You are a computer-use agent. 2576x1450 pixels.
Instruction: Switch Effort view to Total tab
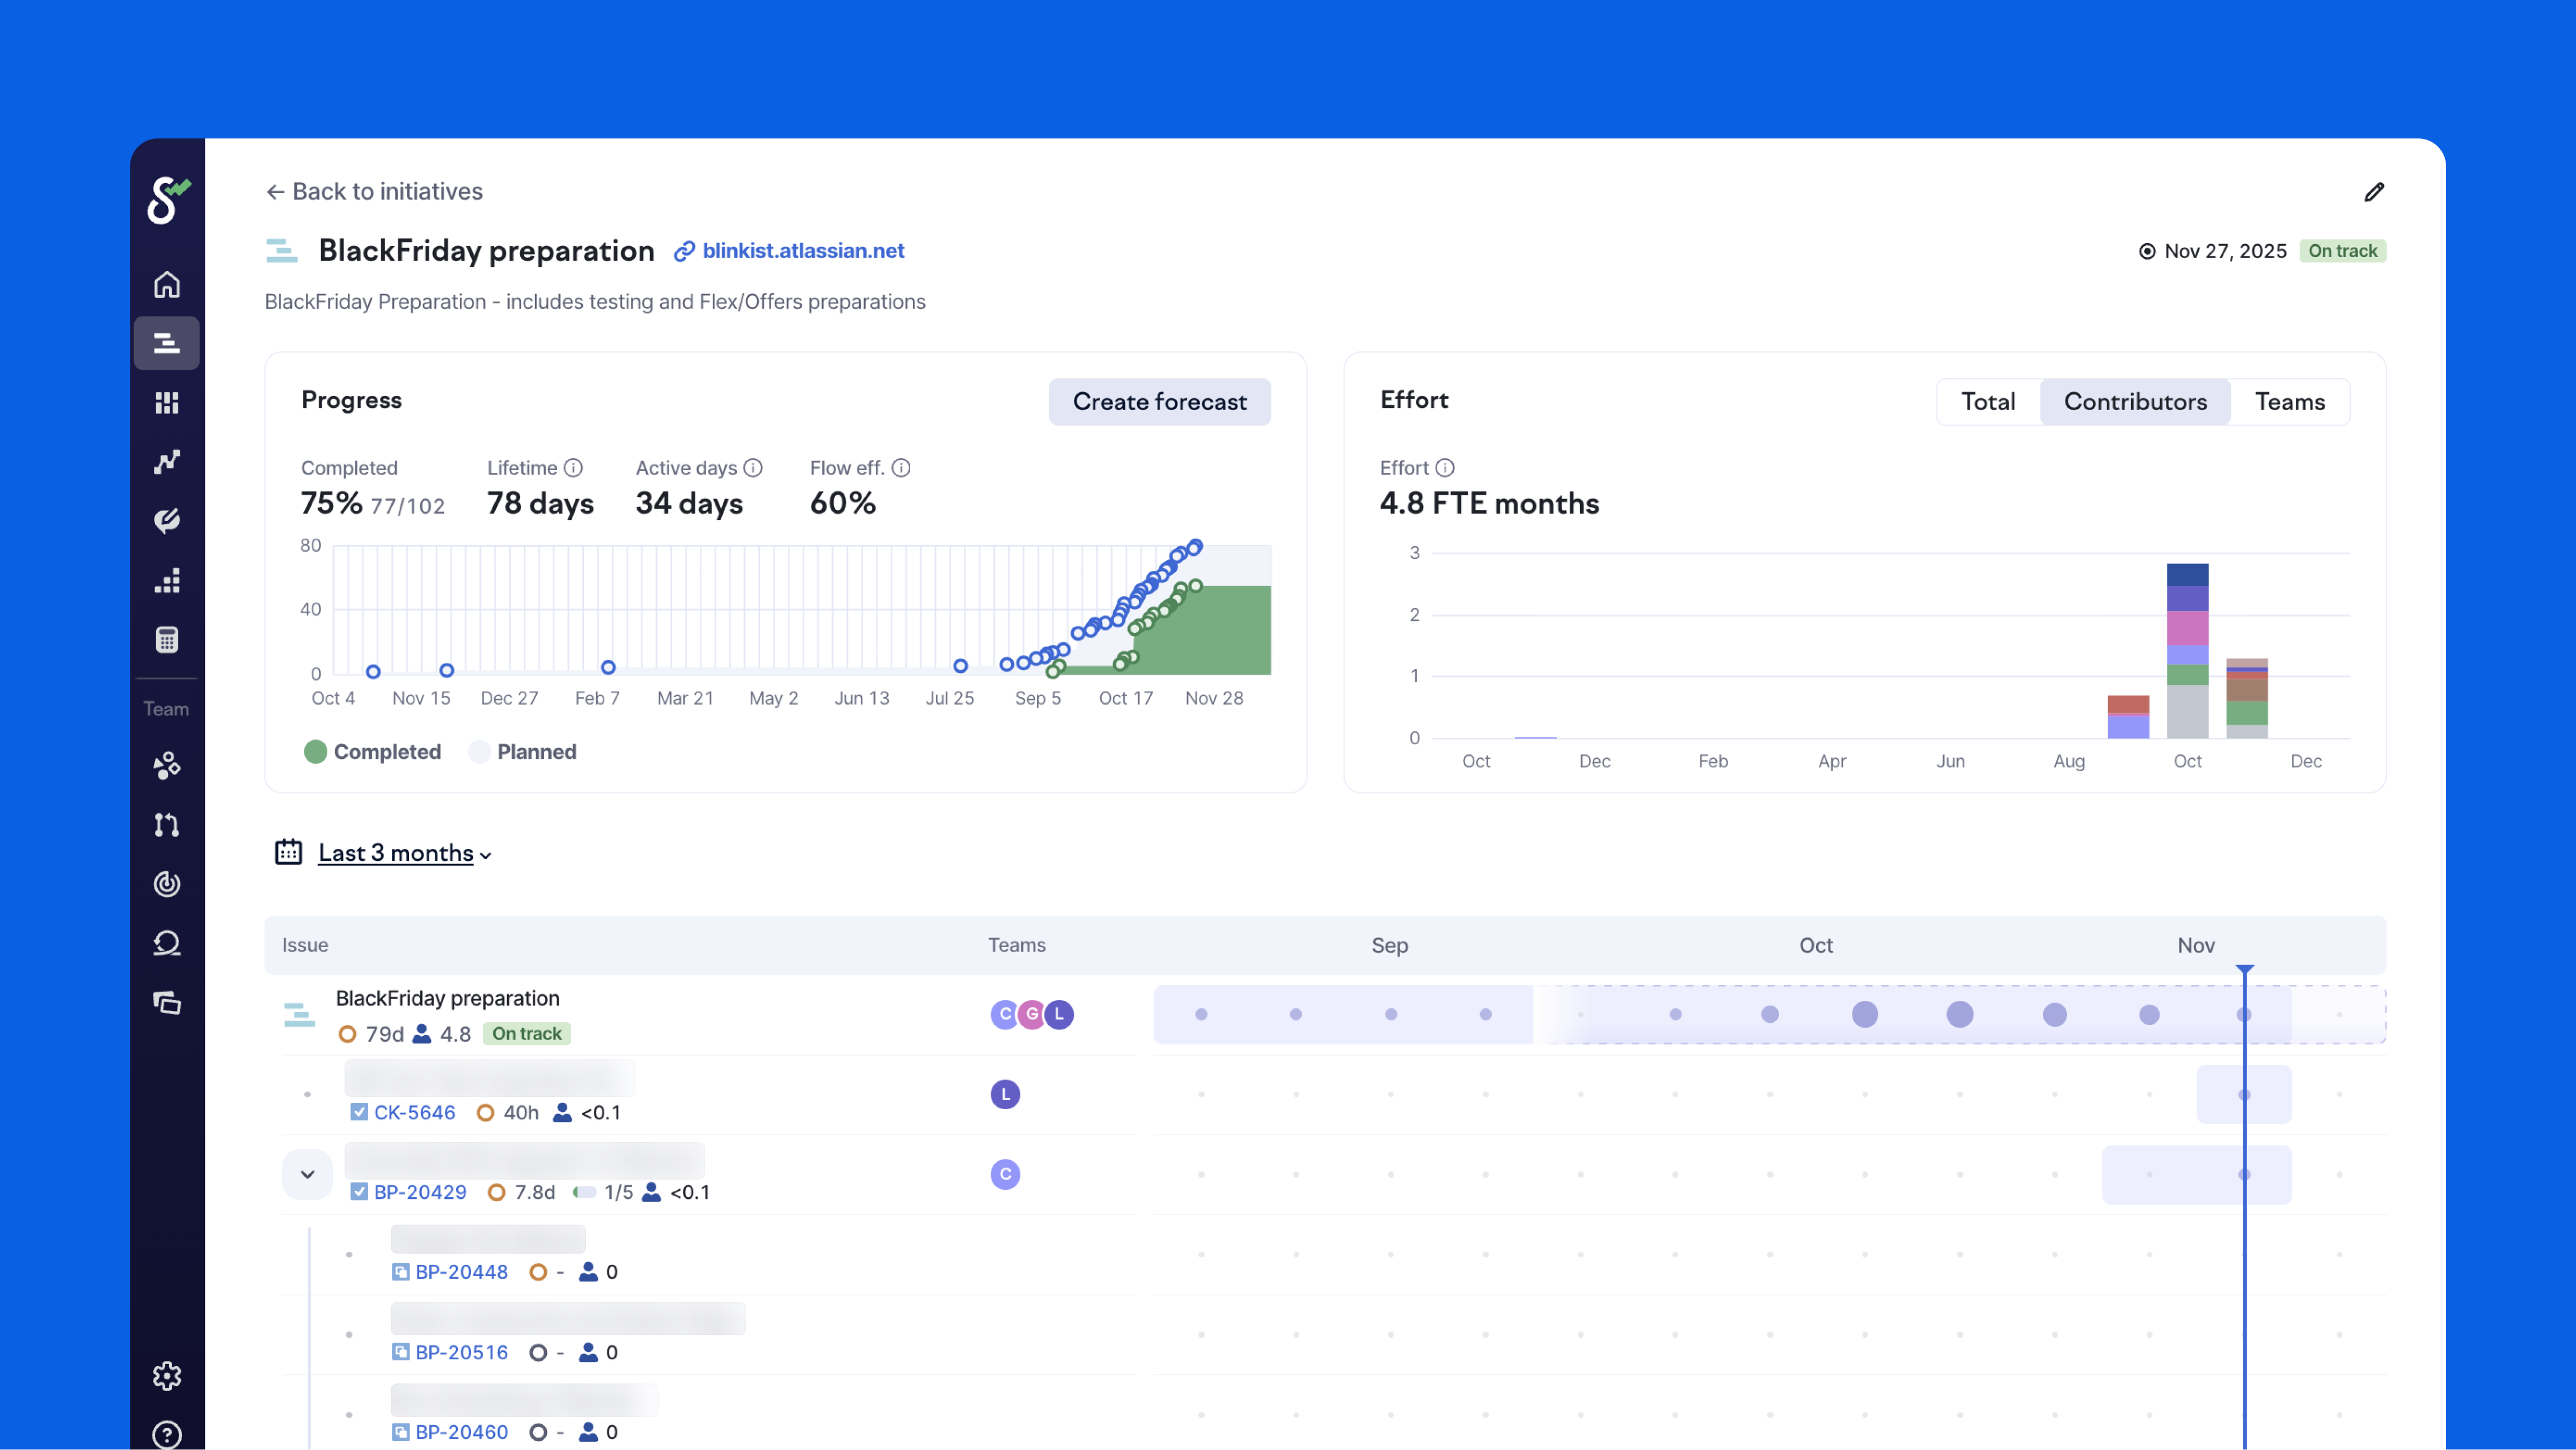[x=1987, y=402]
